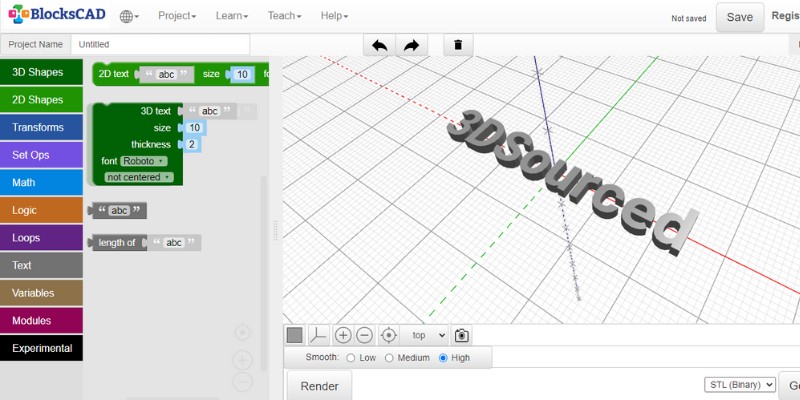
Task: Zoom out with the minus icon
Action: pyautogui.click(x=364, y=336)
